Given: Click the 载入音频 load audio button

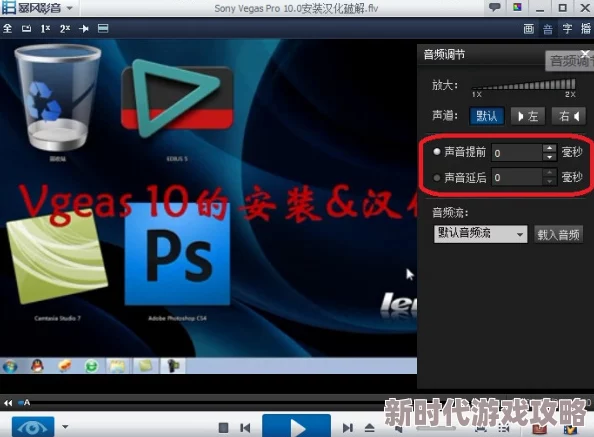Looking at the screenshot, I should [558, 234].
